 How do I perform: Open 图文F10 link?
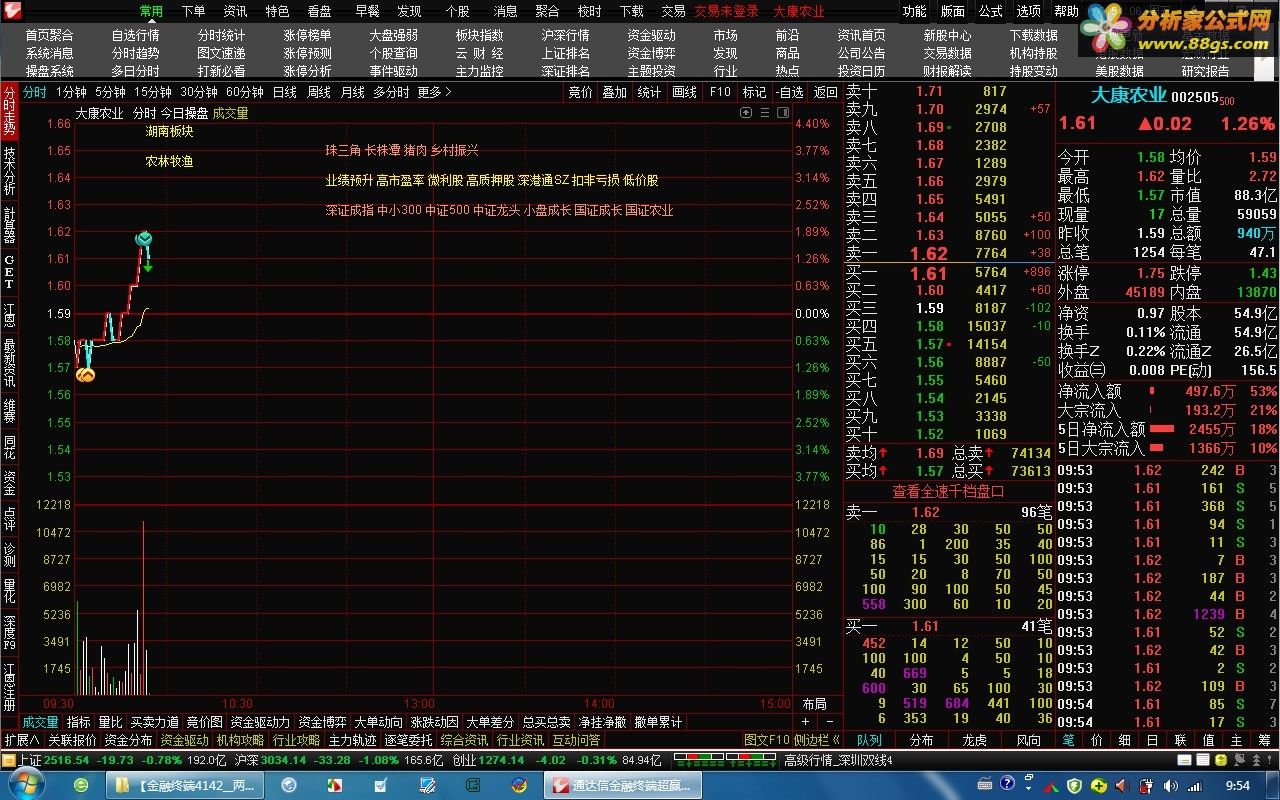[767, 740]
